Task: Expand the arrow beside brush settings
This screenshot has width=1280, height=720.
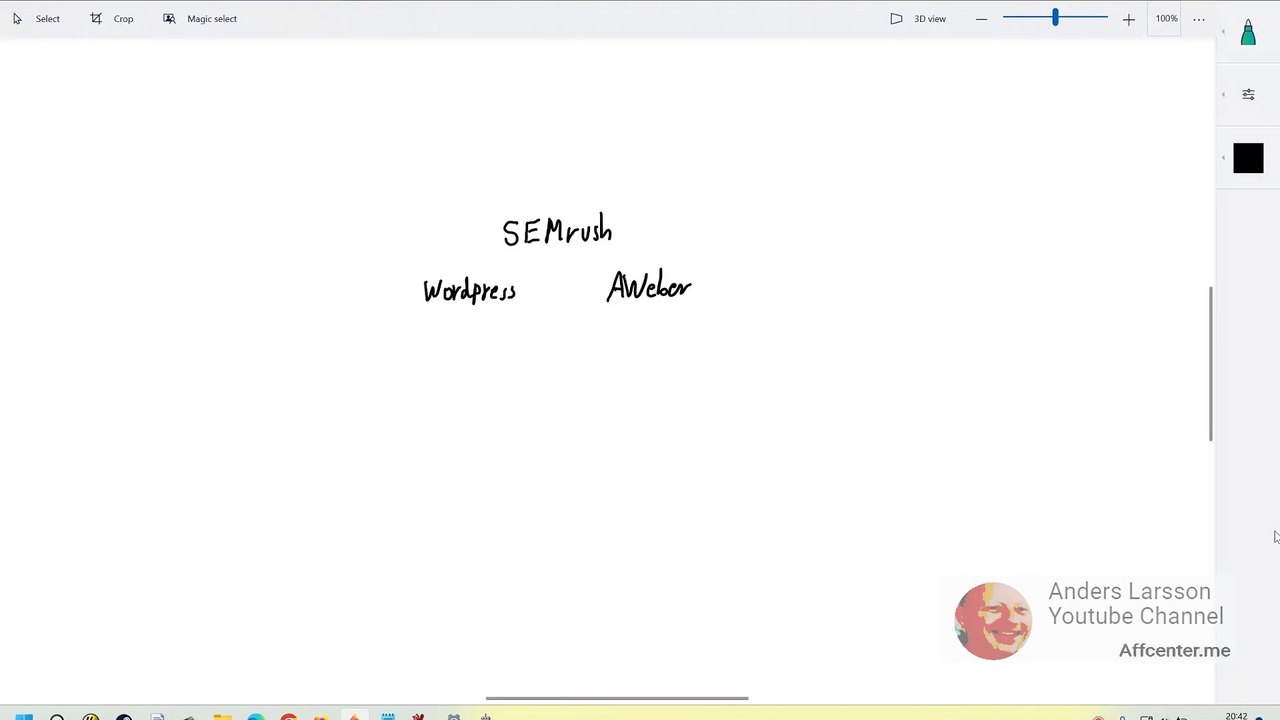Action: pos(1223,94)
